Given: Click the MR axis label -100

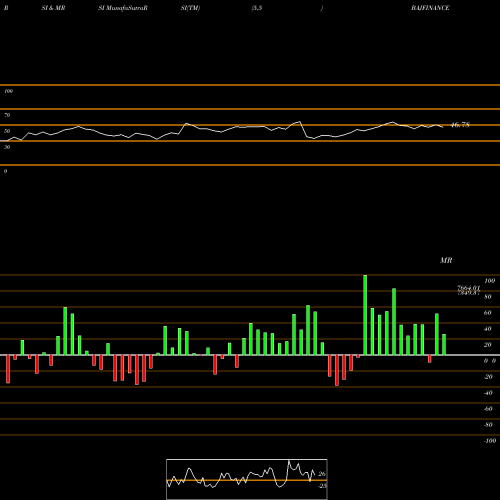Looking at the screenshot, I should tap(490, 441).
